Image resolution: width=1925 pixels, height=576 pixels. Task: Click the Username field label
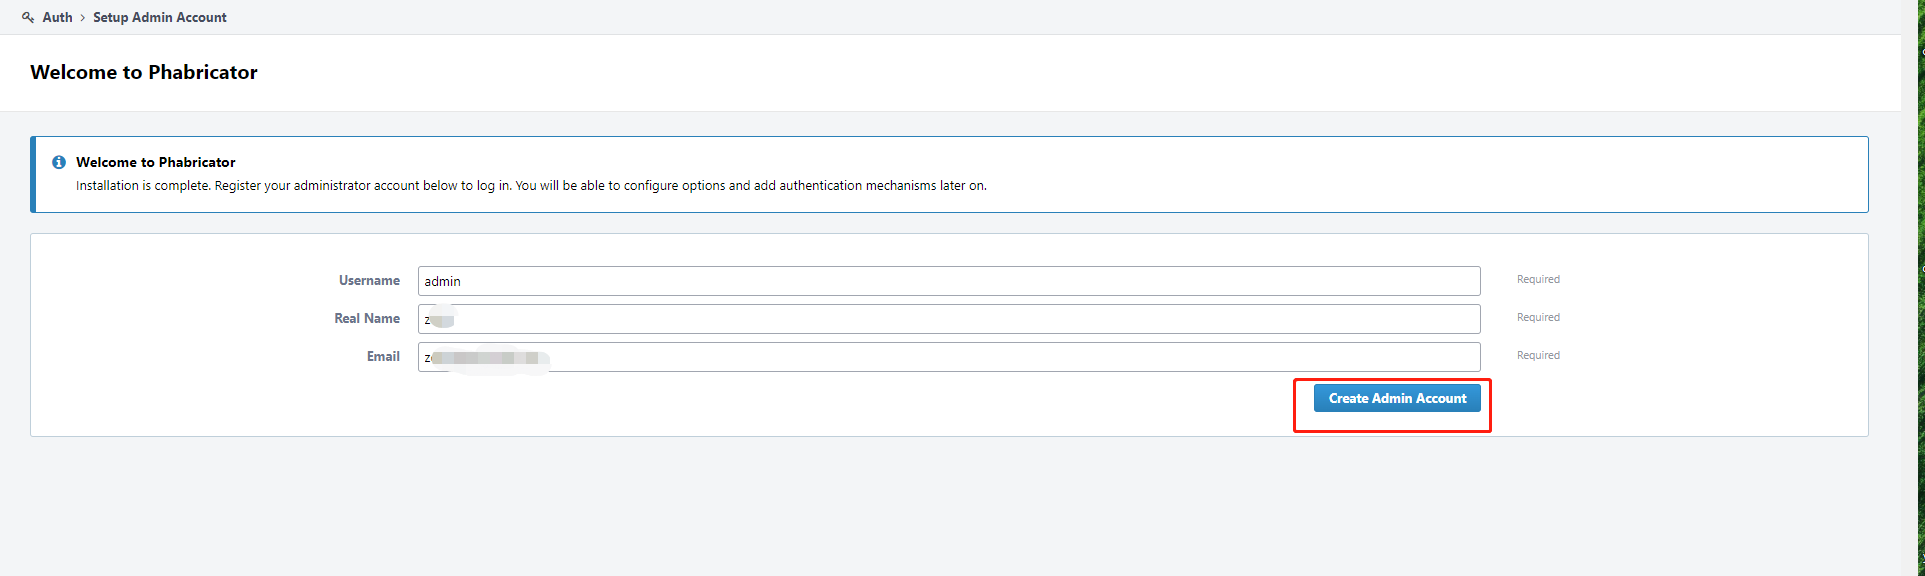pyautogui.click(x=369, y=280)
